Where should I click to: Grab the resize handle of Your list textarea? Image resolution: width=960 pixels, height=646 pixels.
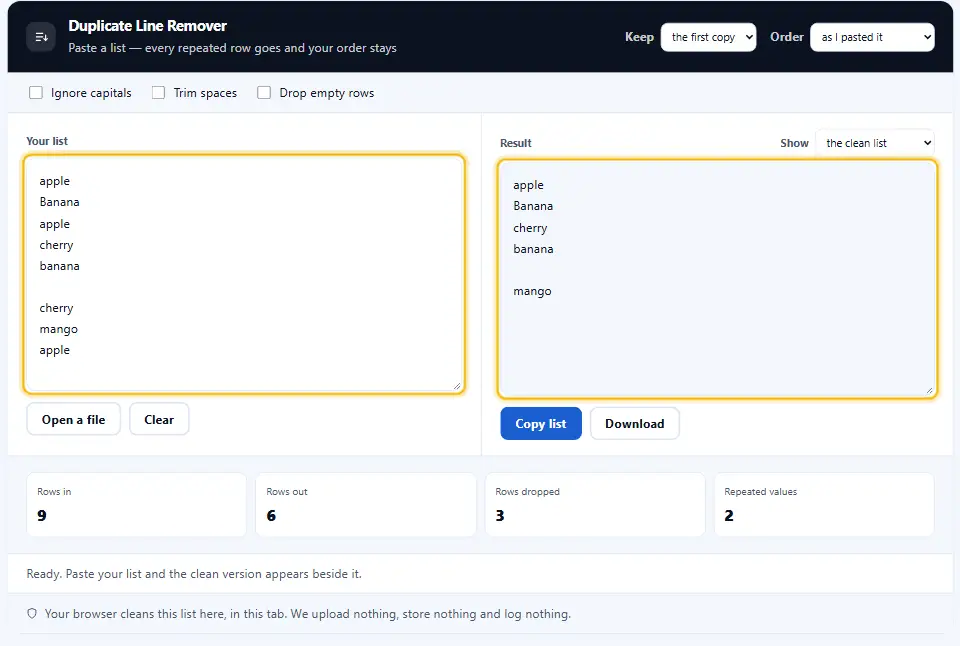[x=457, y=386]
